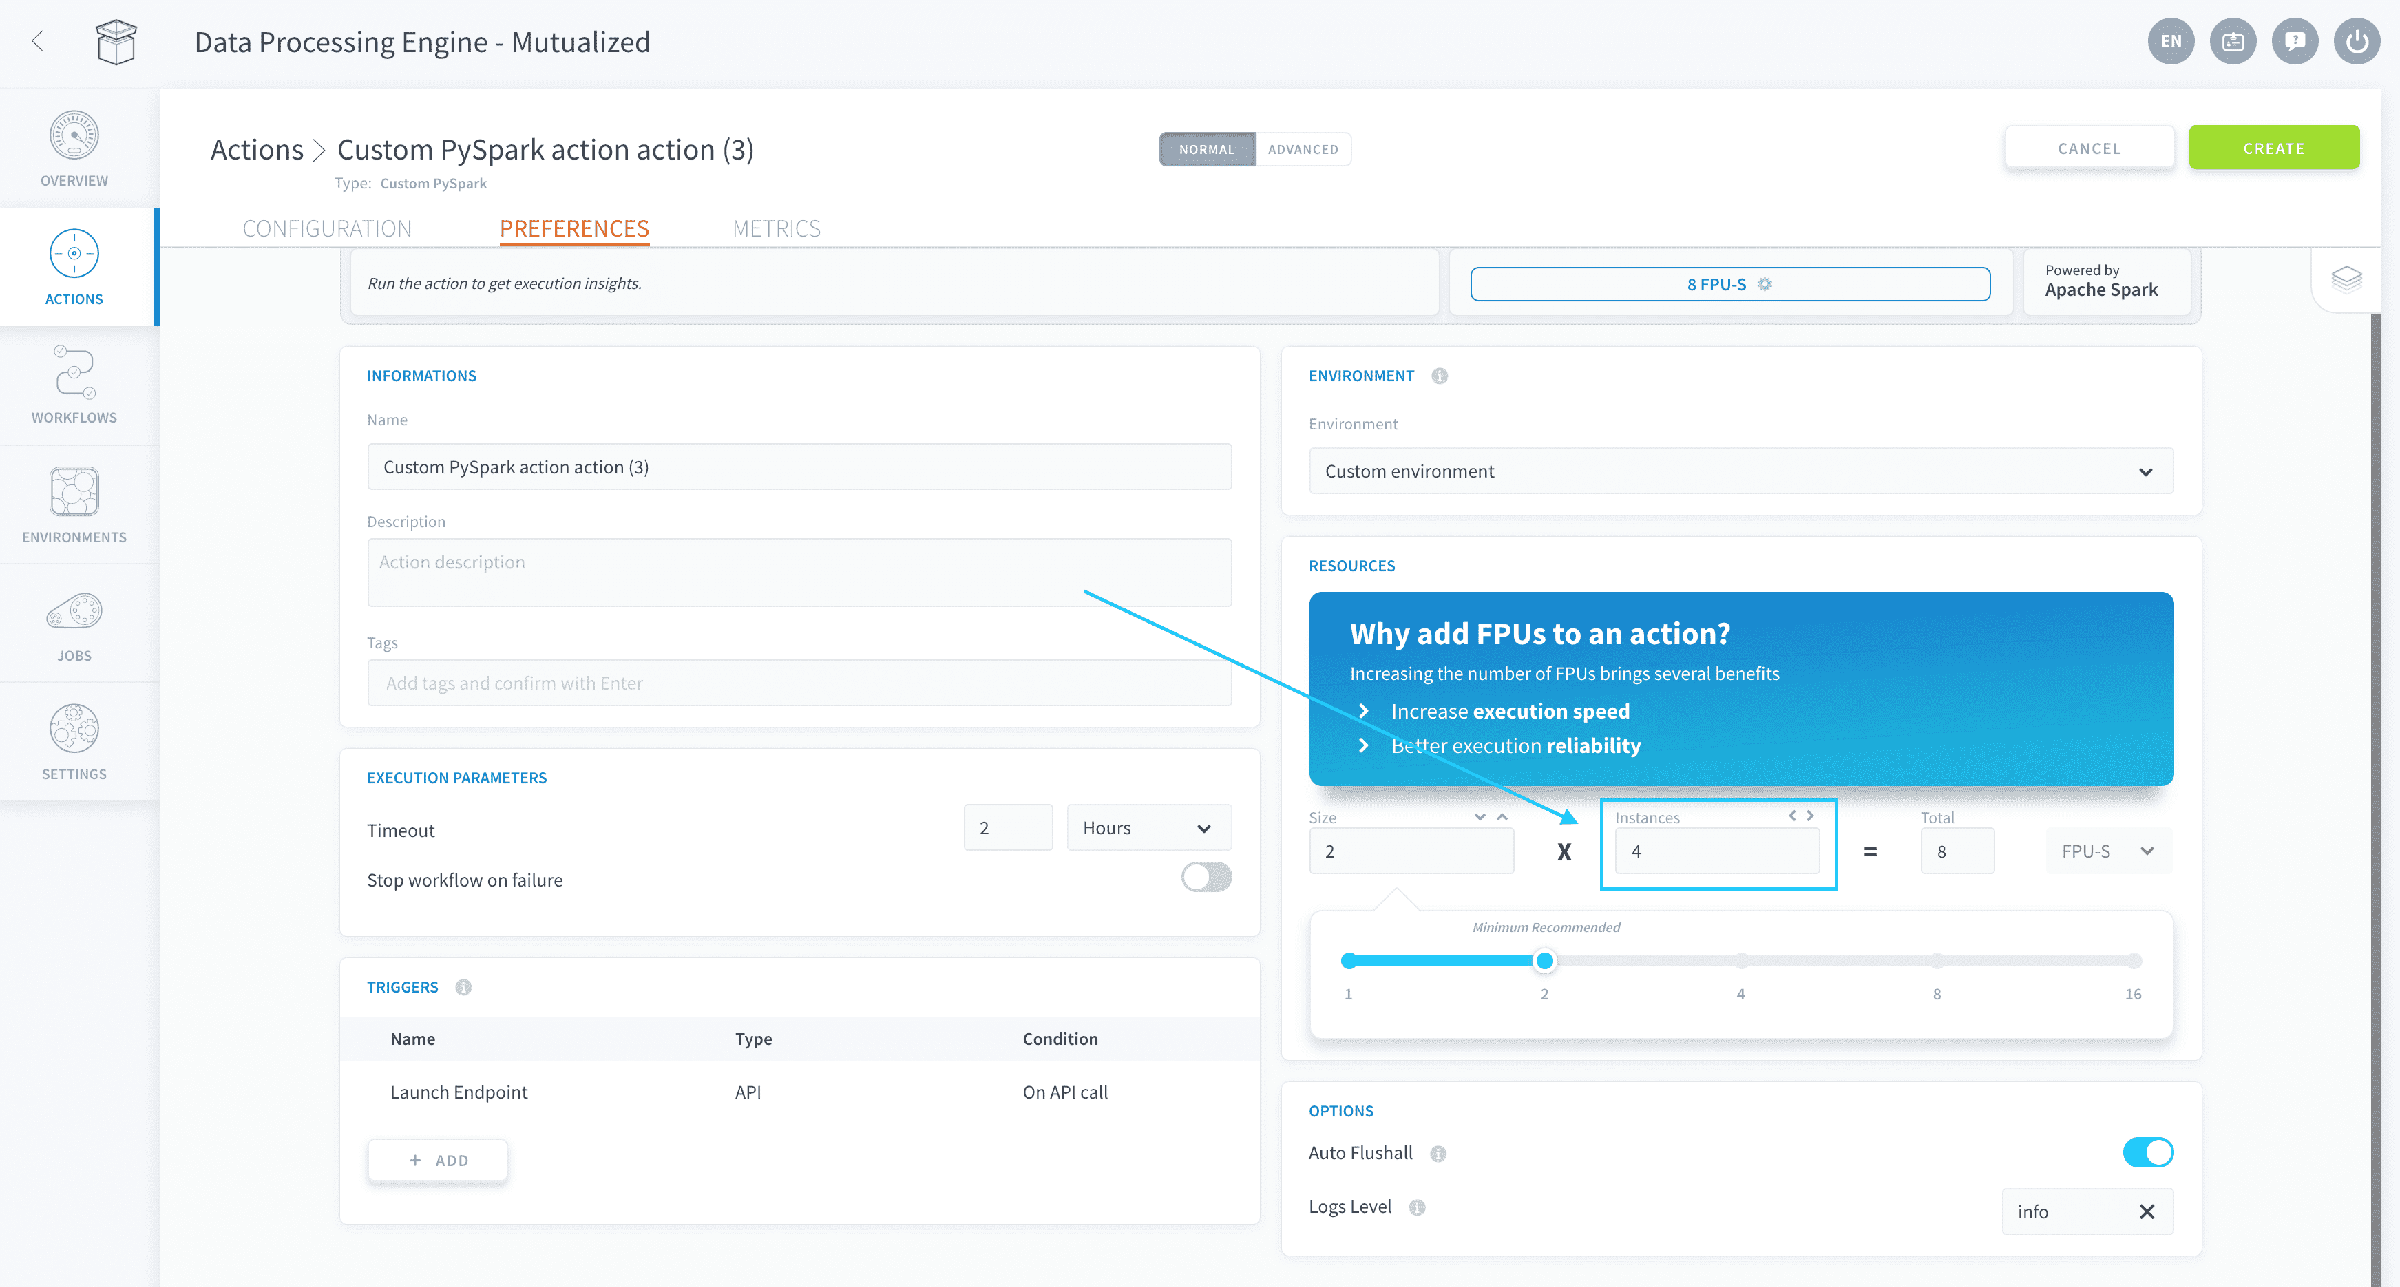
Task: Decrease Size with the down chevron
Action: coord(1480,817)
